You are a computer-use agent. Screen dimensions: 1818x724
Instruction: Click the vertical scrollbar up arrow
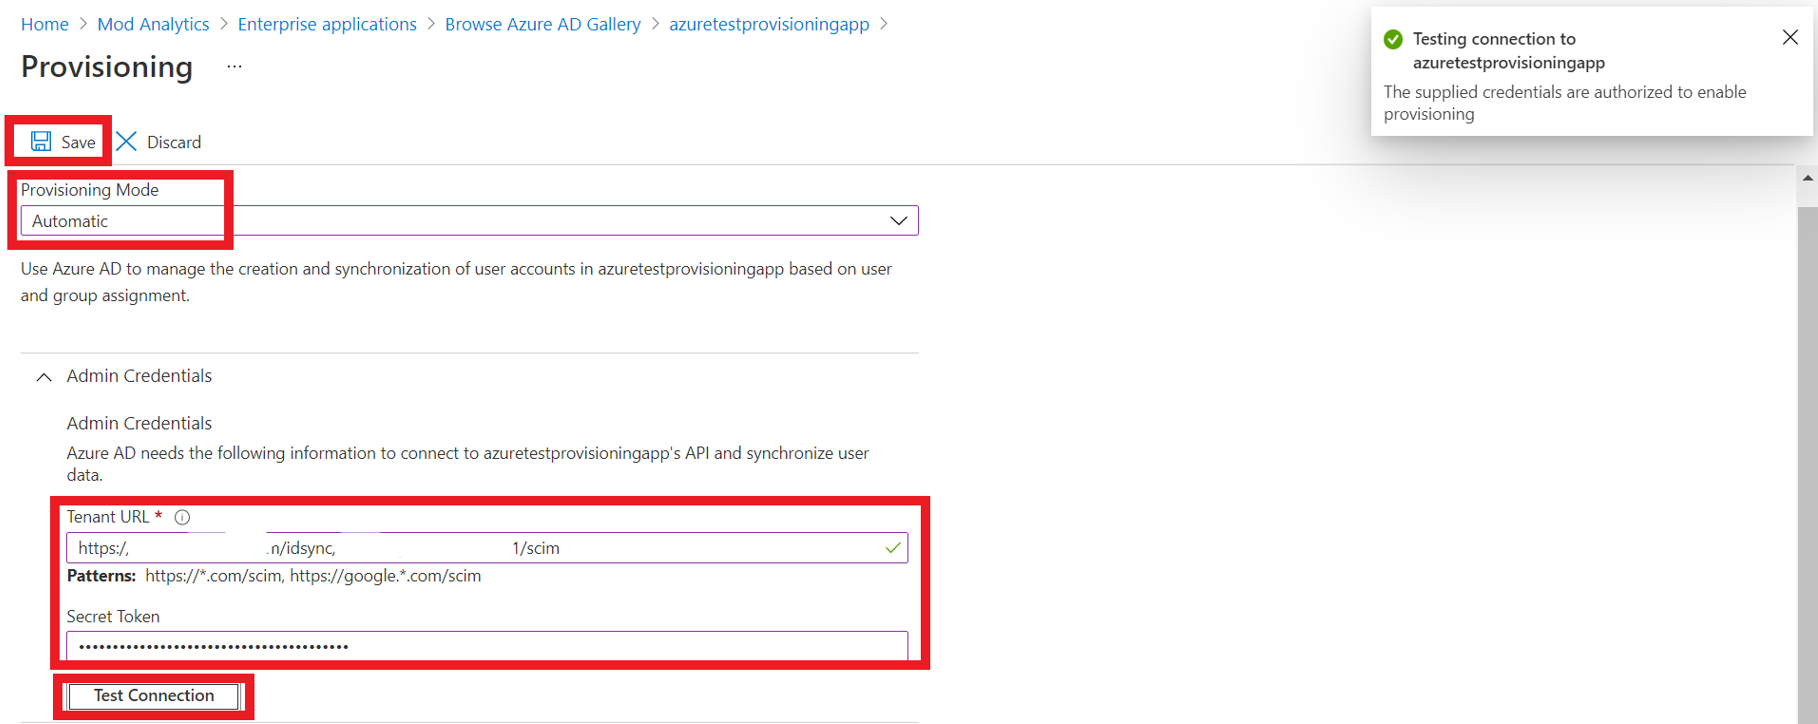(1807, 178)
